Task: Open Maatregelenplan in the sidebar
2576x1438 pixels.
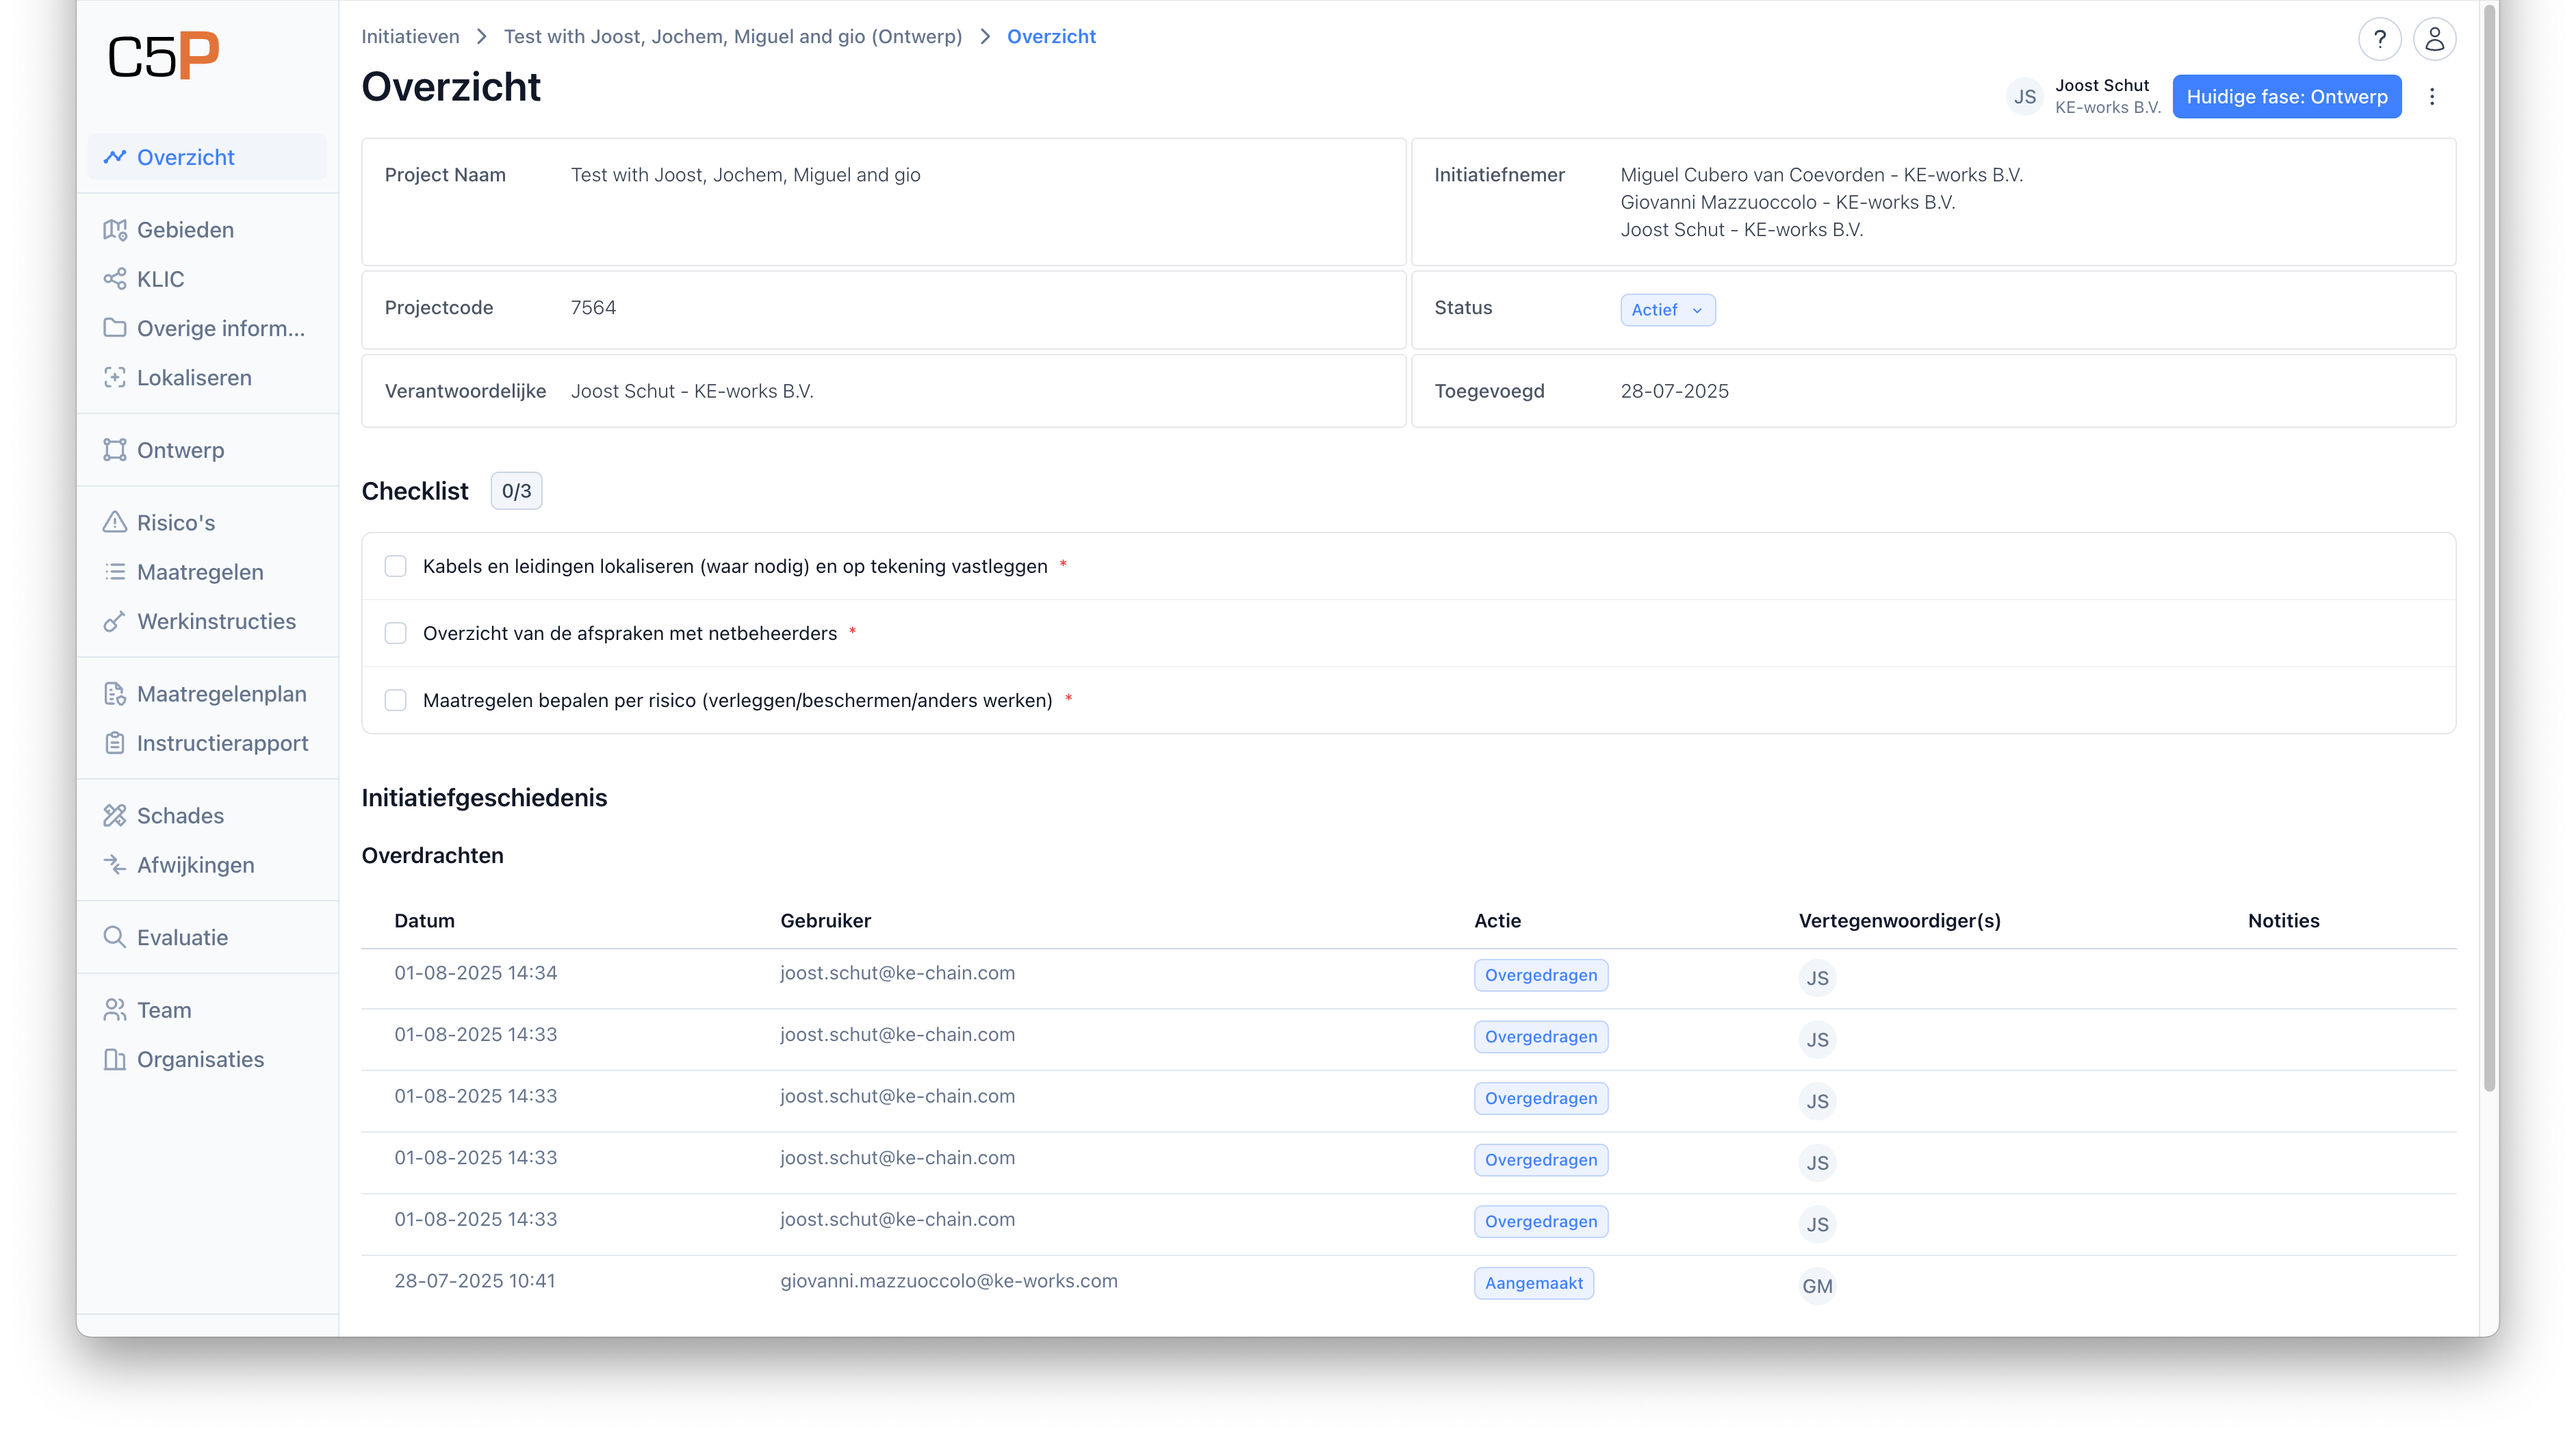Action: pyautogui.click(x=221, y=694)
